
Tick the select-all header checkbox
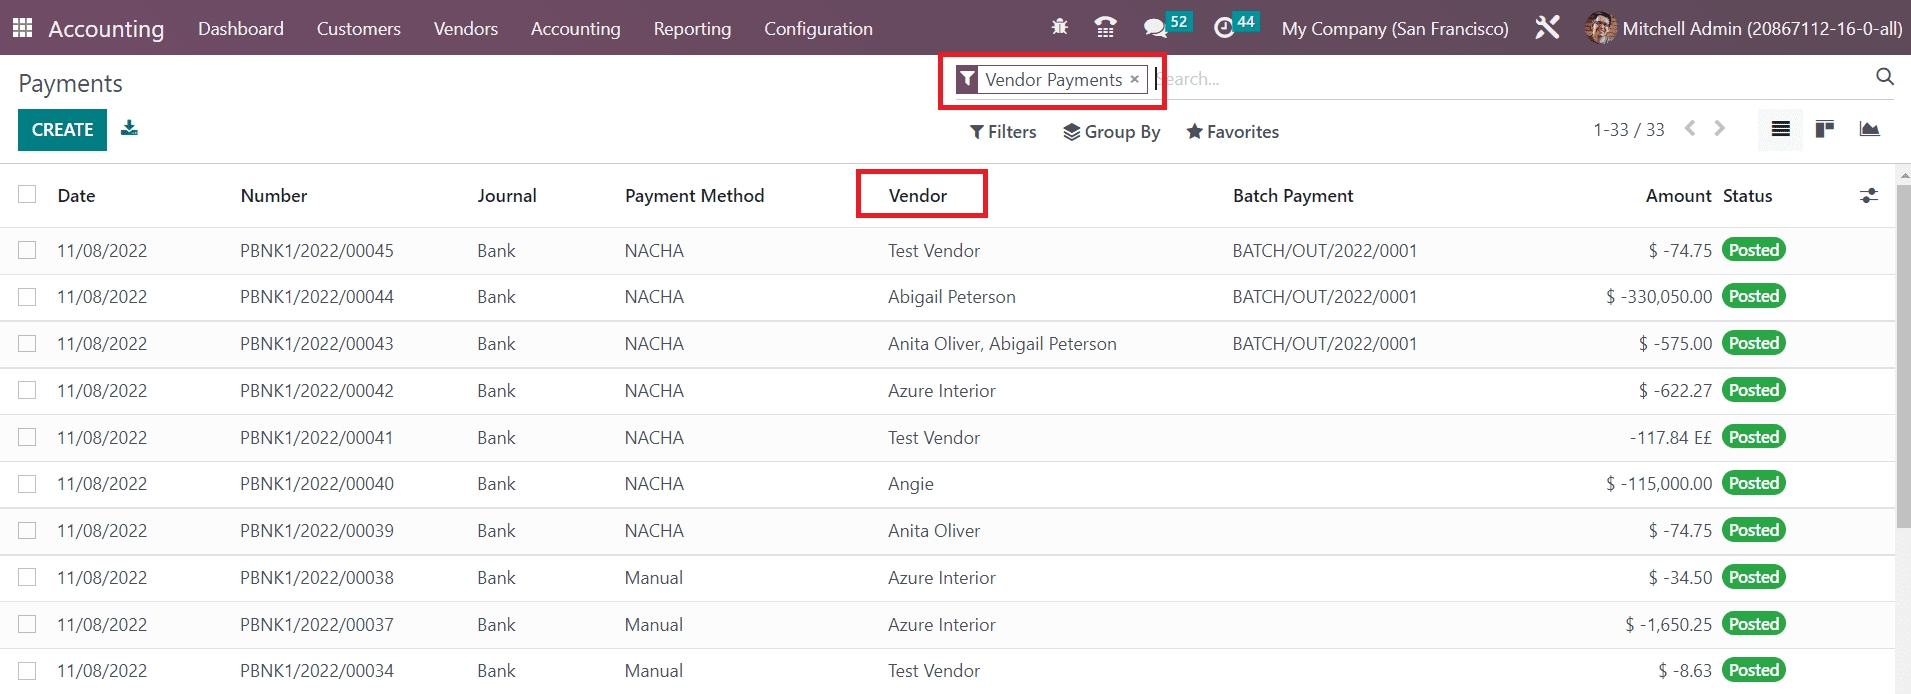click(27, 195)
